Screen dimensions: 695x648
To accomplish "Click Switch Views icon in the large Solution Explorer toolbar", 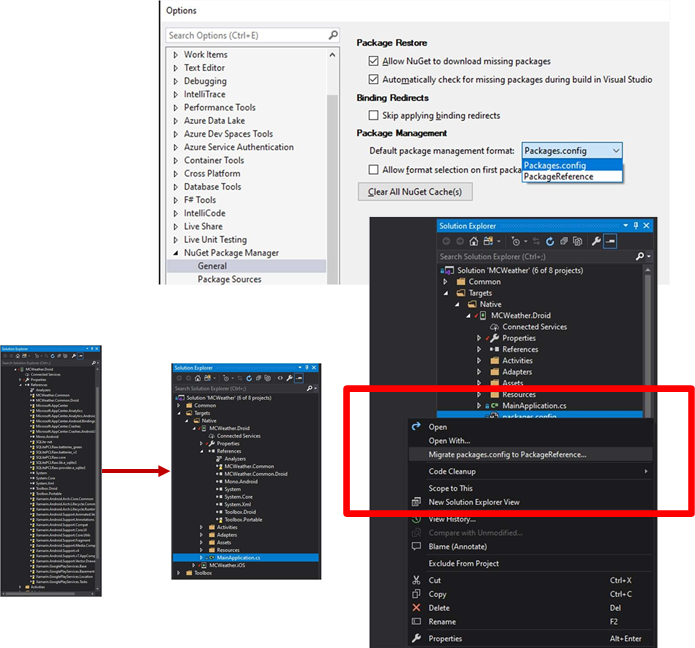I will tap(488, 242).
